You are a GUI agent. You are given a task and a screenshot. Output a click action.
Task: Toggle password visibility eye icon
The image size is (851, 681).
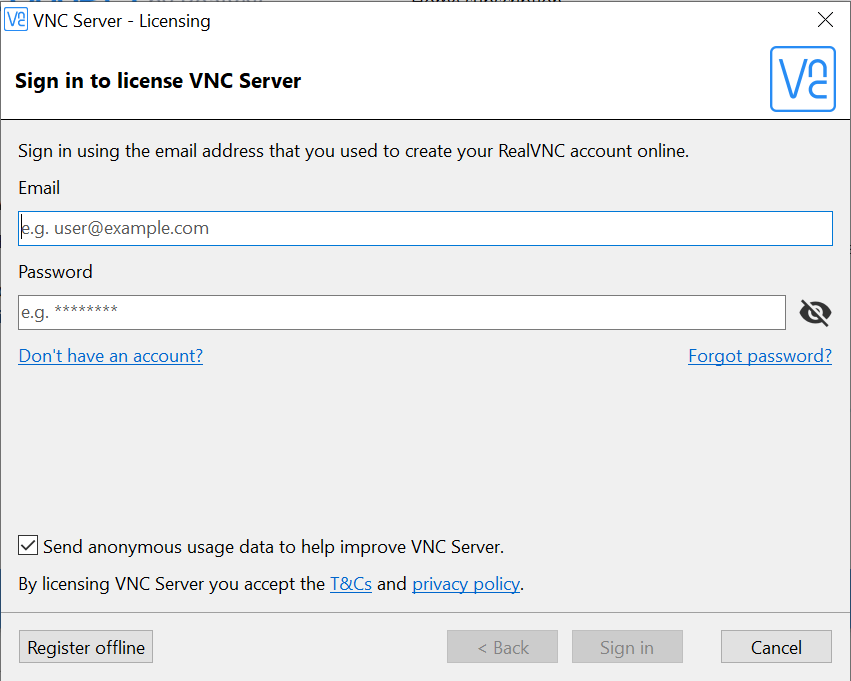click(x=815, y=313)
